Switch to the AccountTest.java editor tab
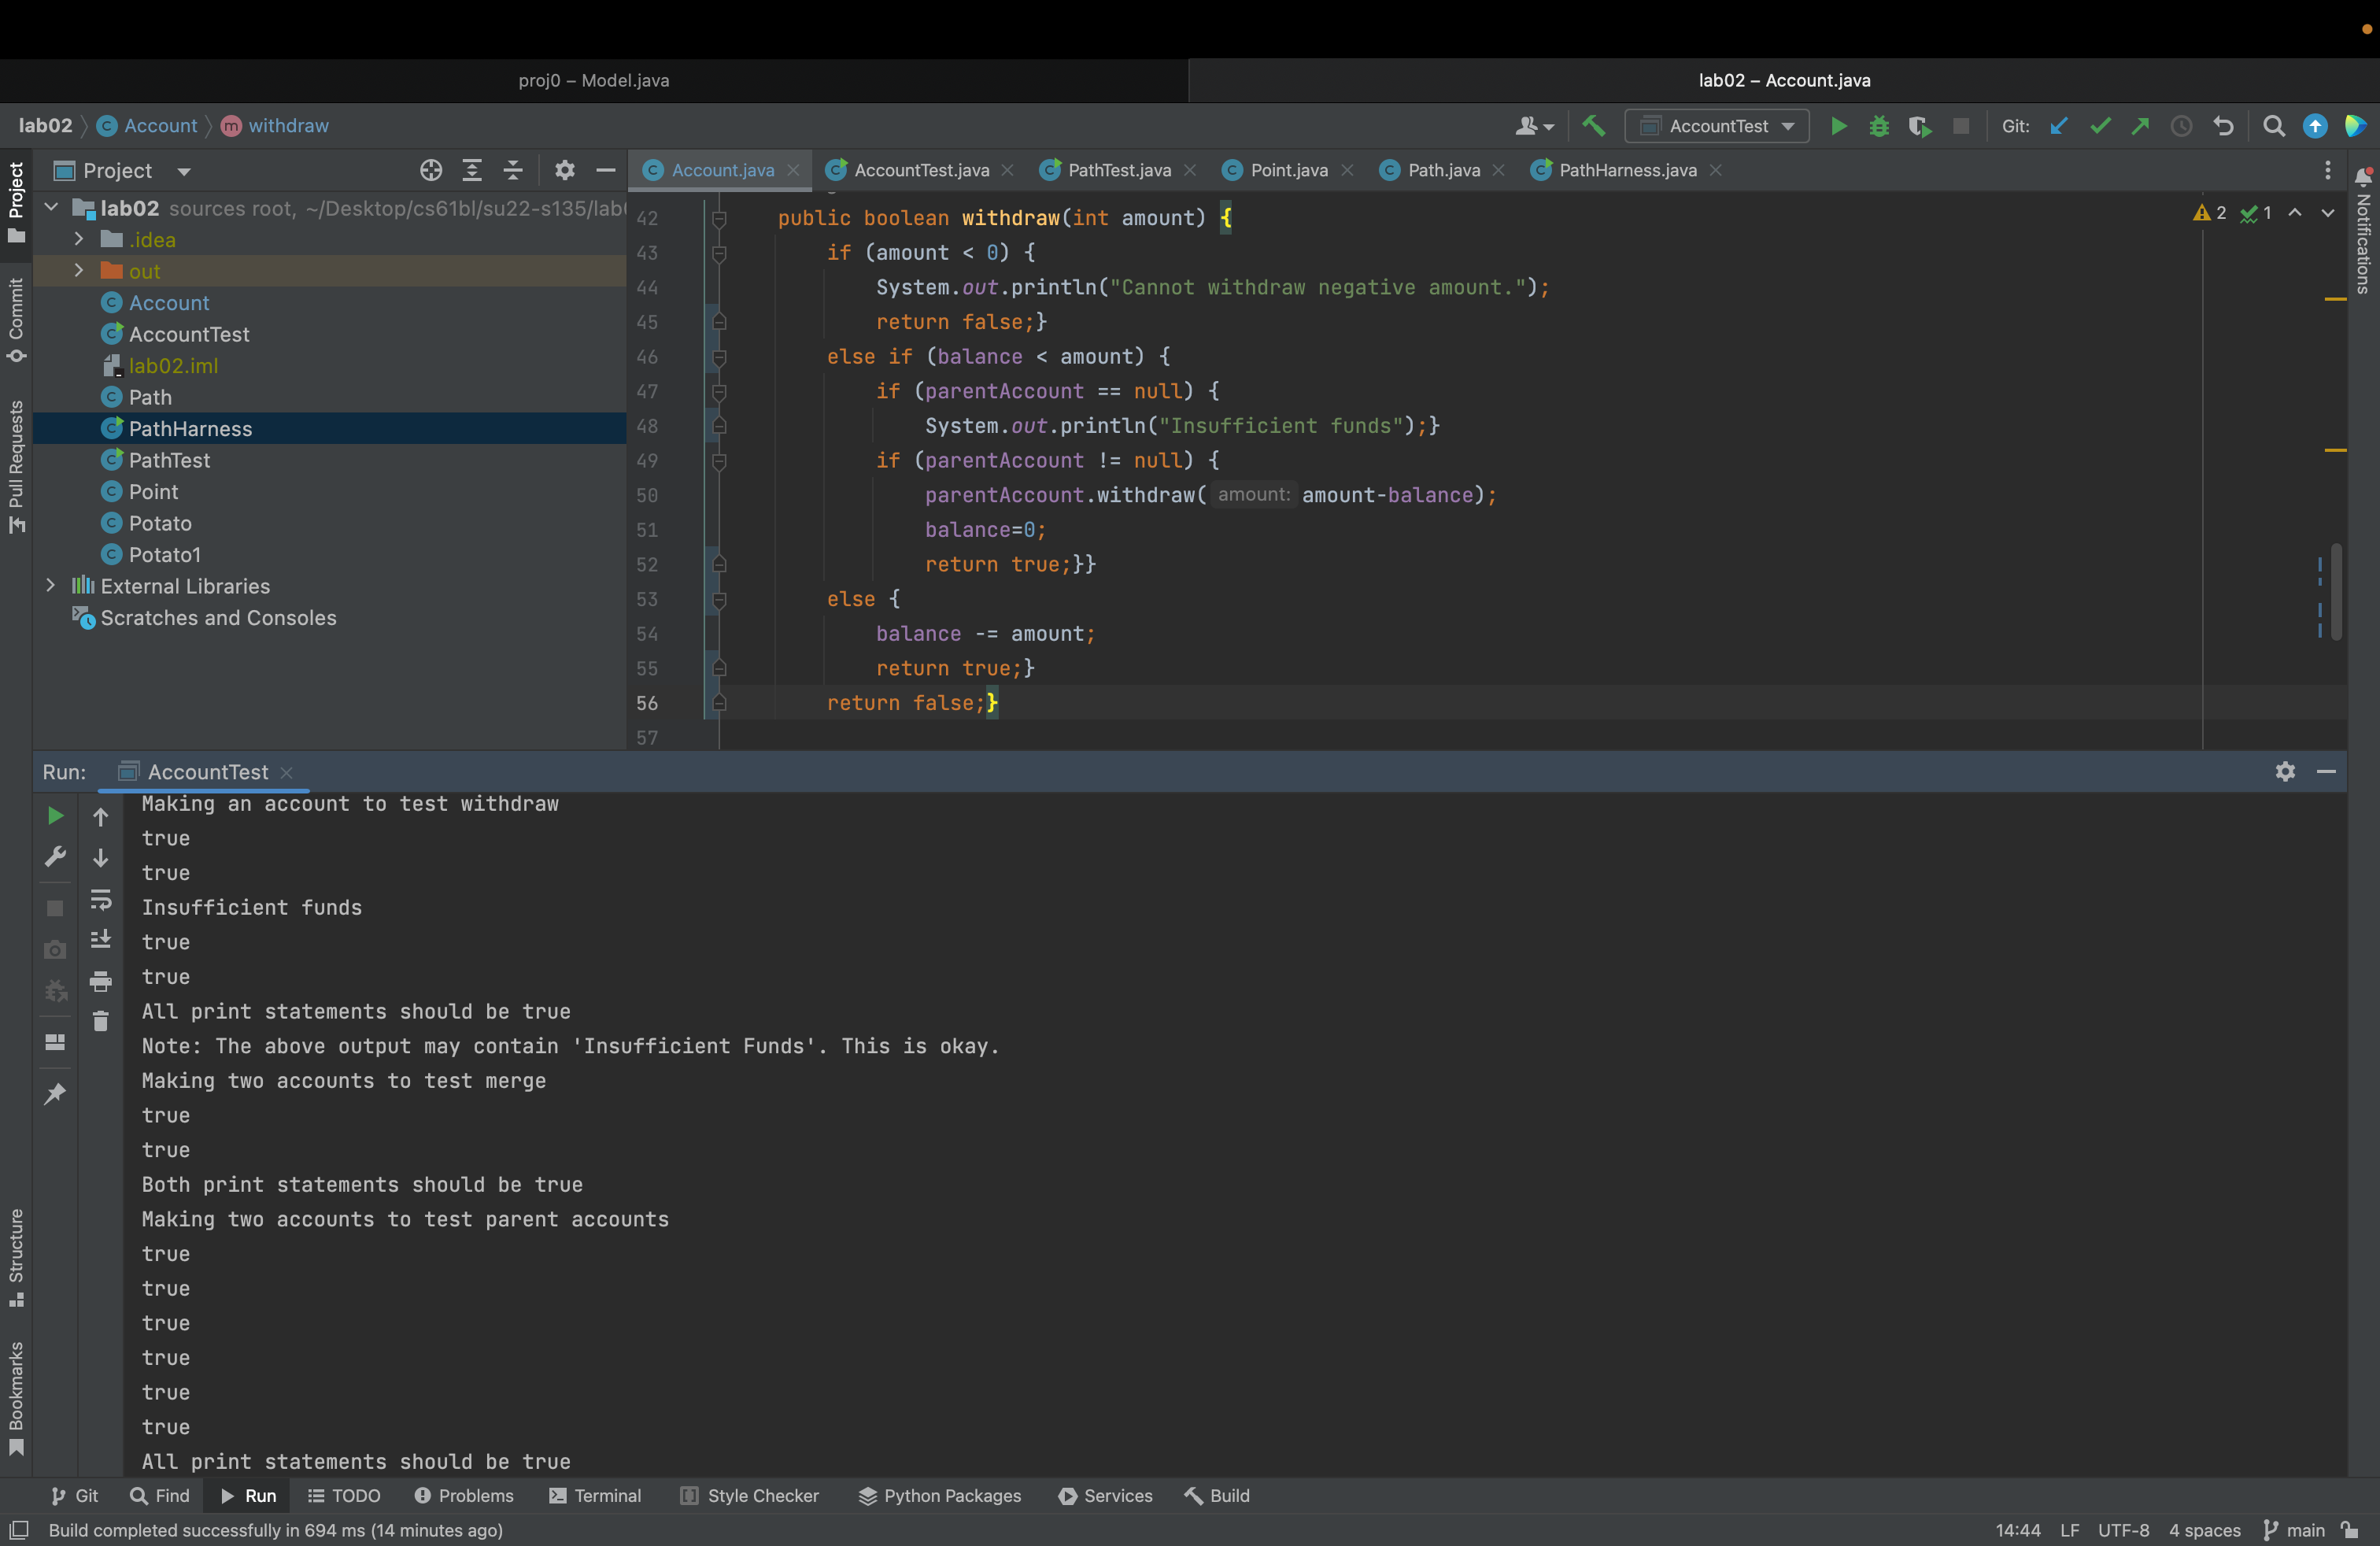The image size is (2380, 1546). 920,170
